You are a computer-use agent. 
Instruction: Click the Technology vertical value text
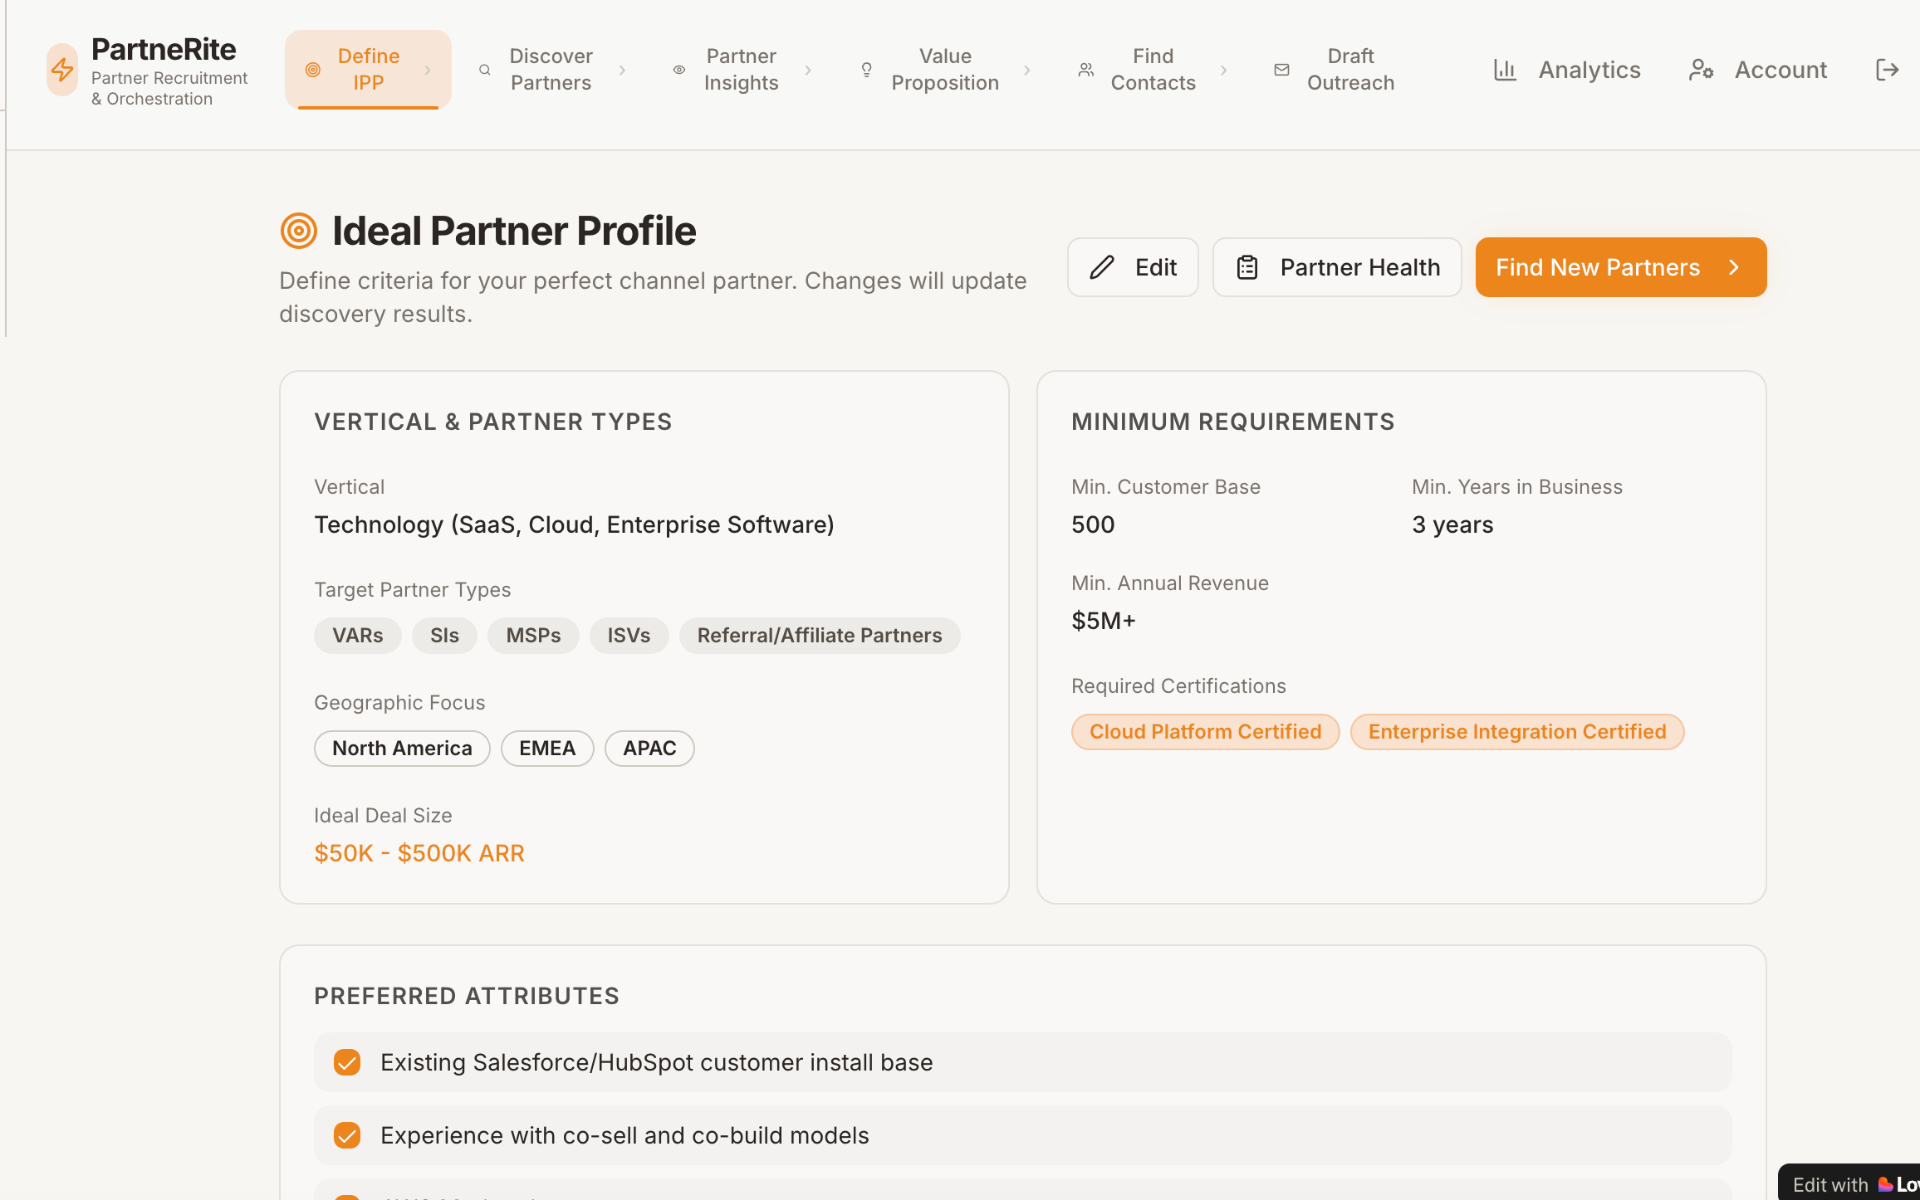point(574,525)
